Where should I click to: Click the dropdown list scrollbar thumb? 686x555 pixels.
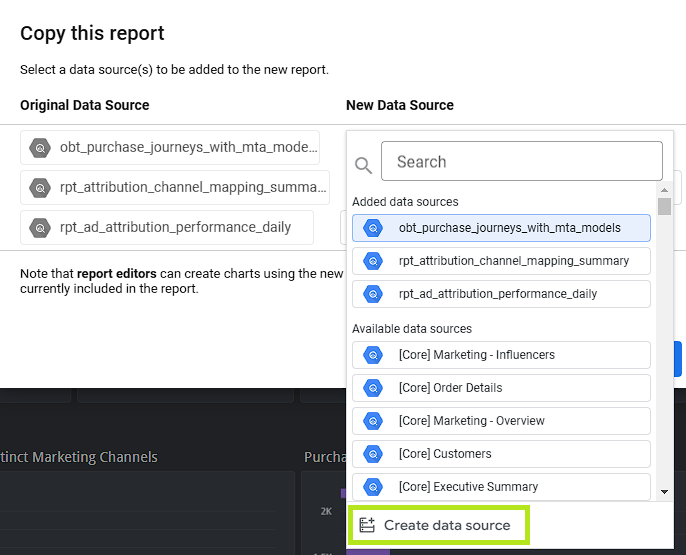[x=664, y=206]
